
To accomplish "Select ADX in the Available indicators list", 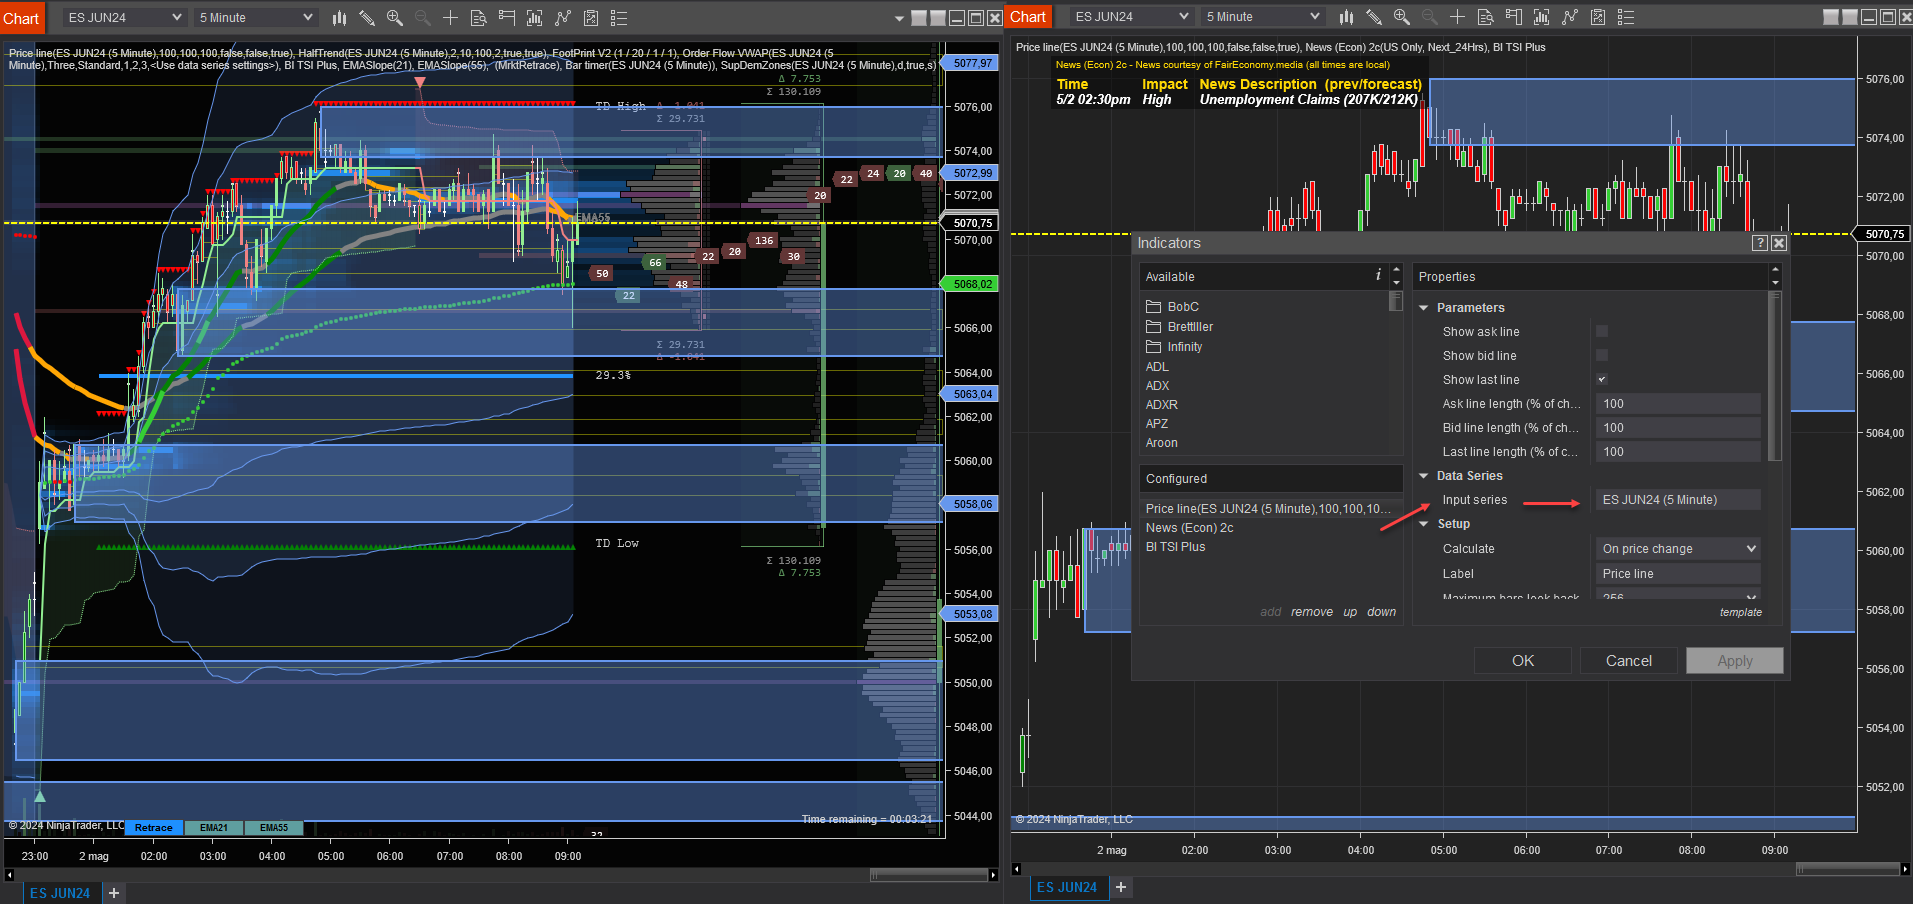I will click(x=1157, y=386).
